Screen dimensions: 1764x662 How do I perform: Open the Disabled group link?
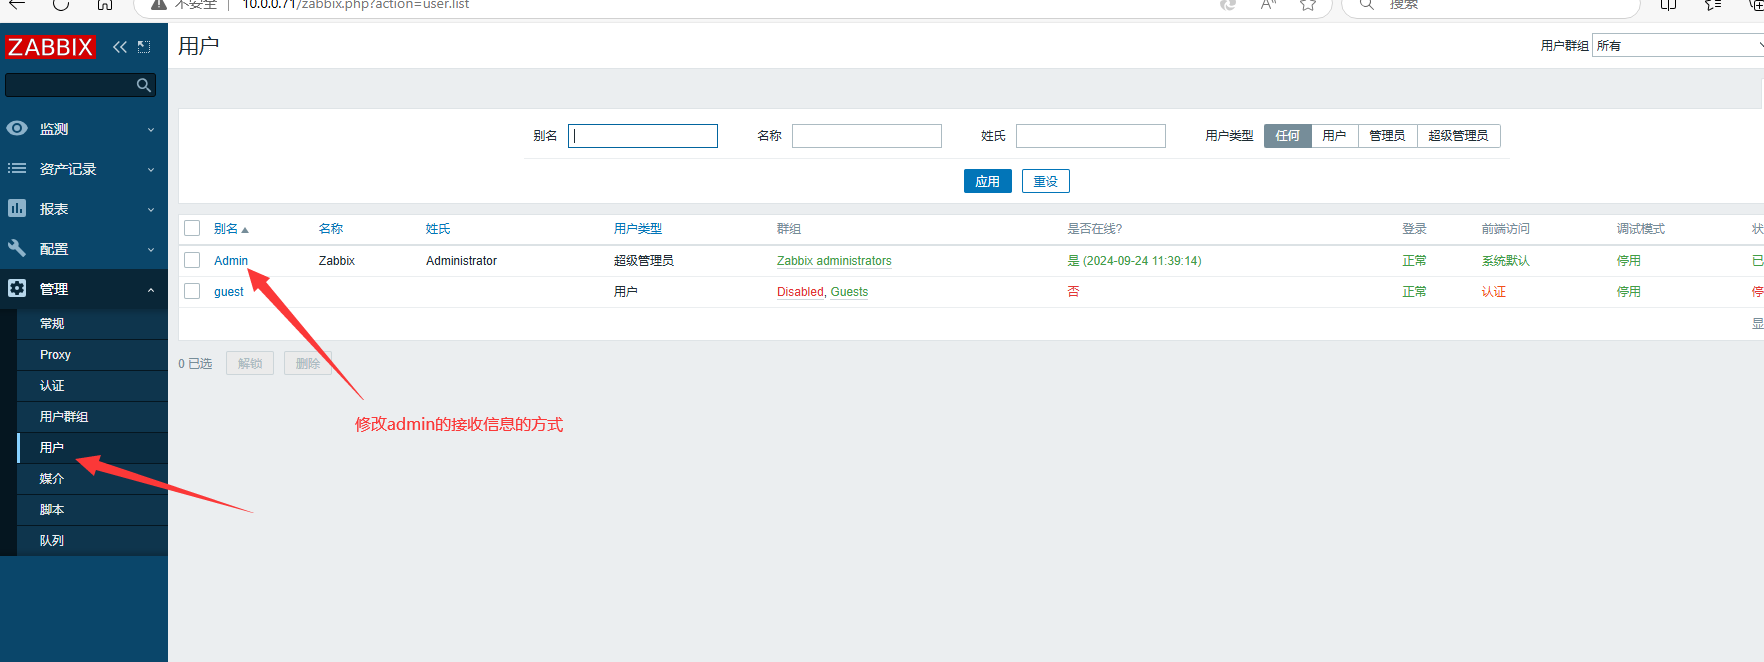[800, 292]
